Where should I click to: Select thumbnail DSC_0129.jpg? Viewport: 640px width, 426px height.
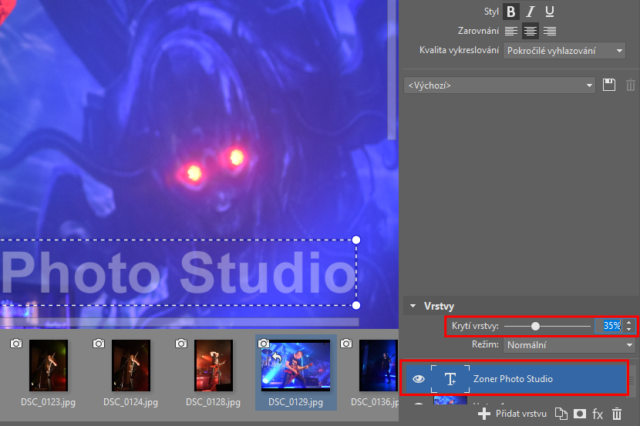(296, 366)
